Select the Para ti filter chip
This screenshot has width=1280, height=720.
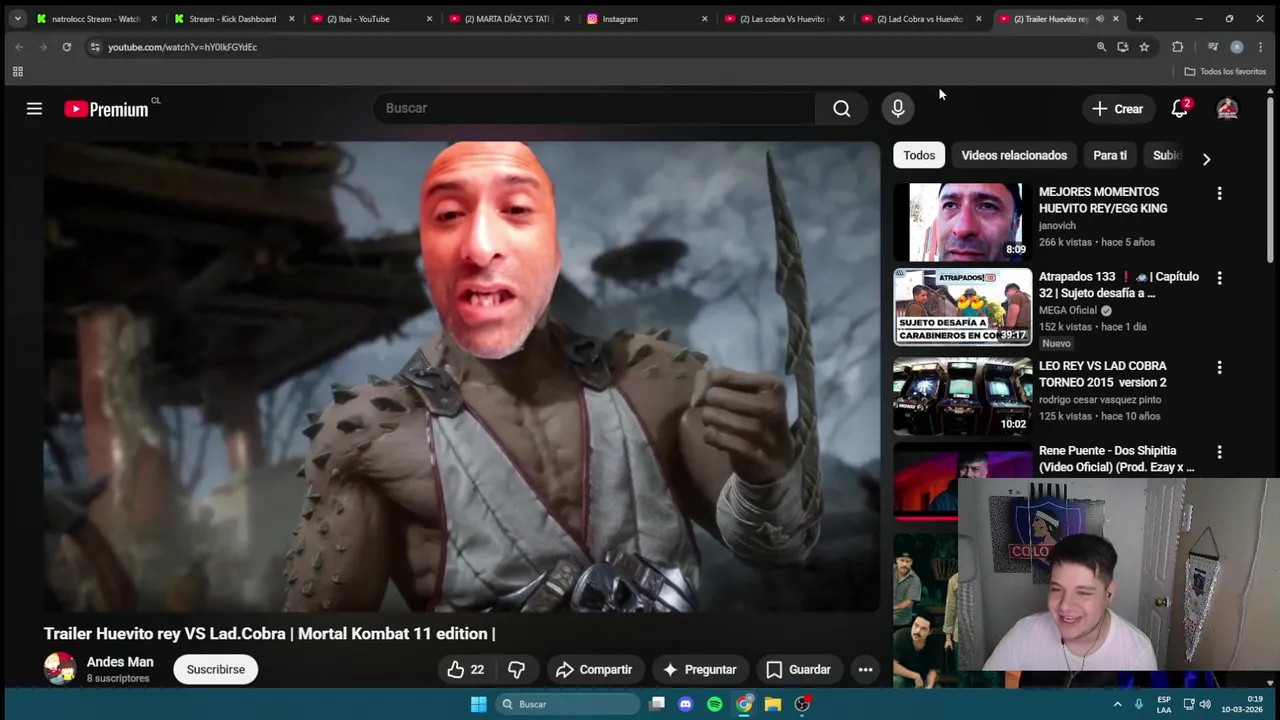click(x=1110, y=155)
